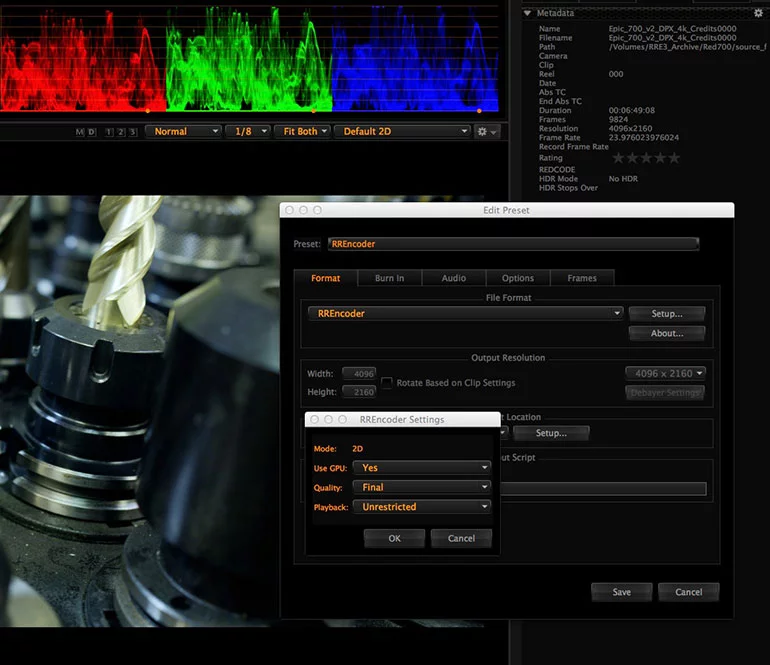Open the RREncoder file format dropdown
770x665 pixels.
(x=465, y=313)
